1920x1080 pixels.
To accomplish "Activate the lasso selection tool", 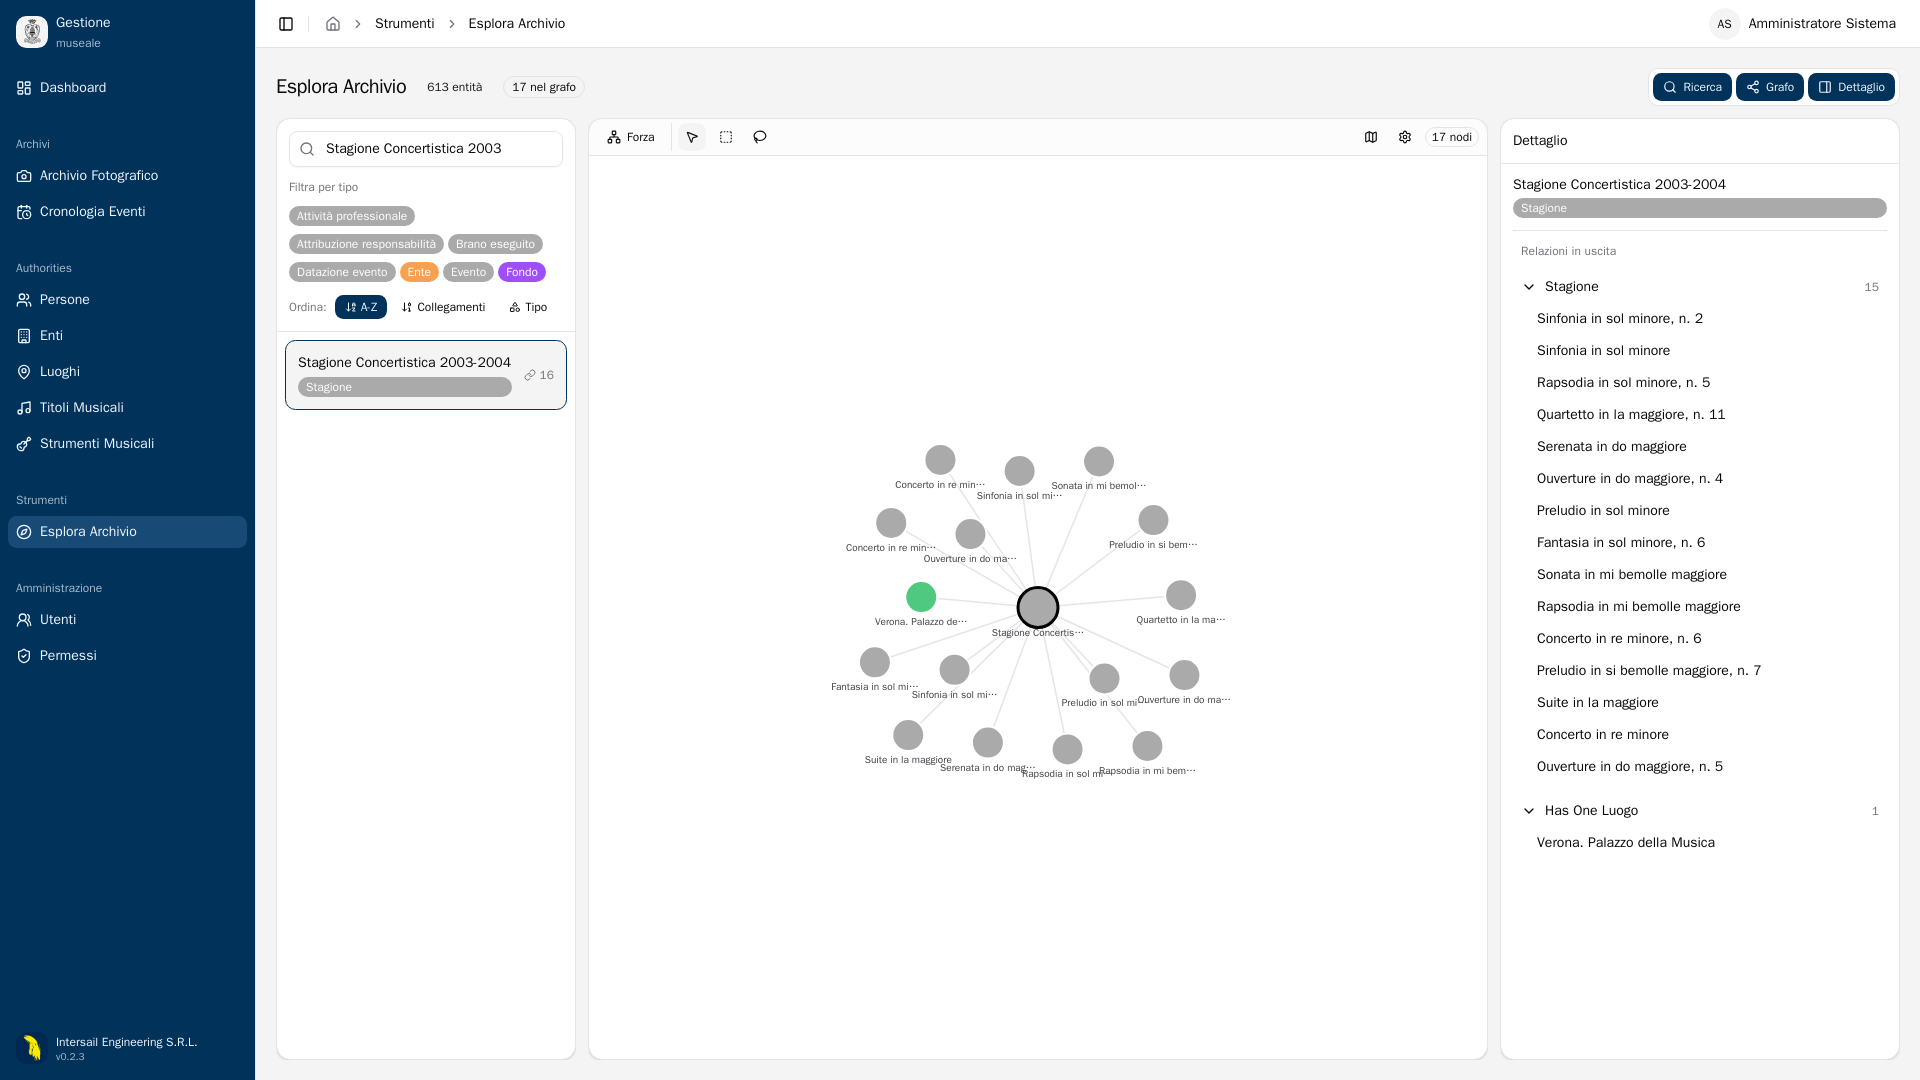I will click(x=760, y=137).
